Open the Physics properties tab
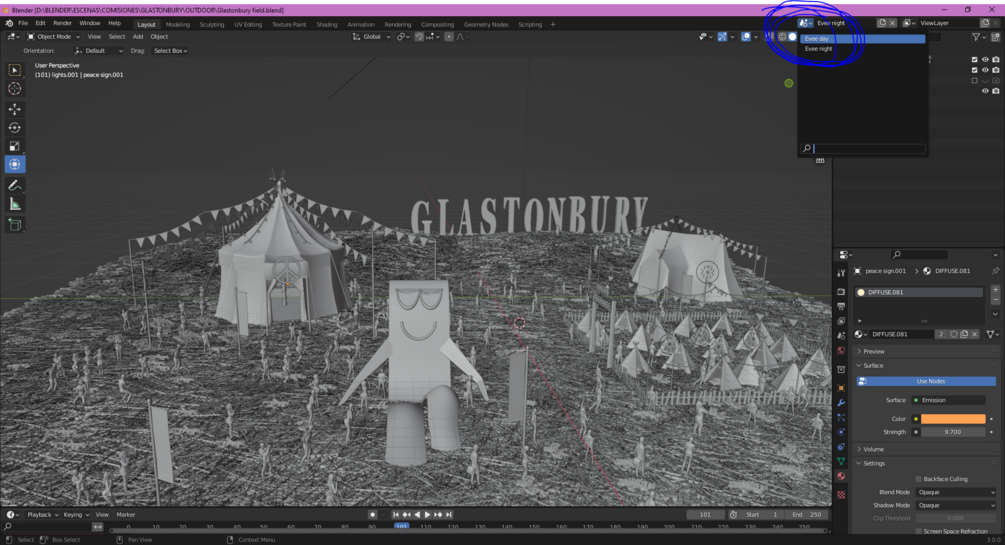 pyautogui.click(x=841, y=432)
